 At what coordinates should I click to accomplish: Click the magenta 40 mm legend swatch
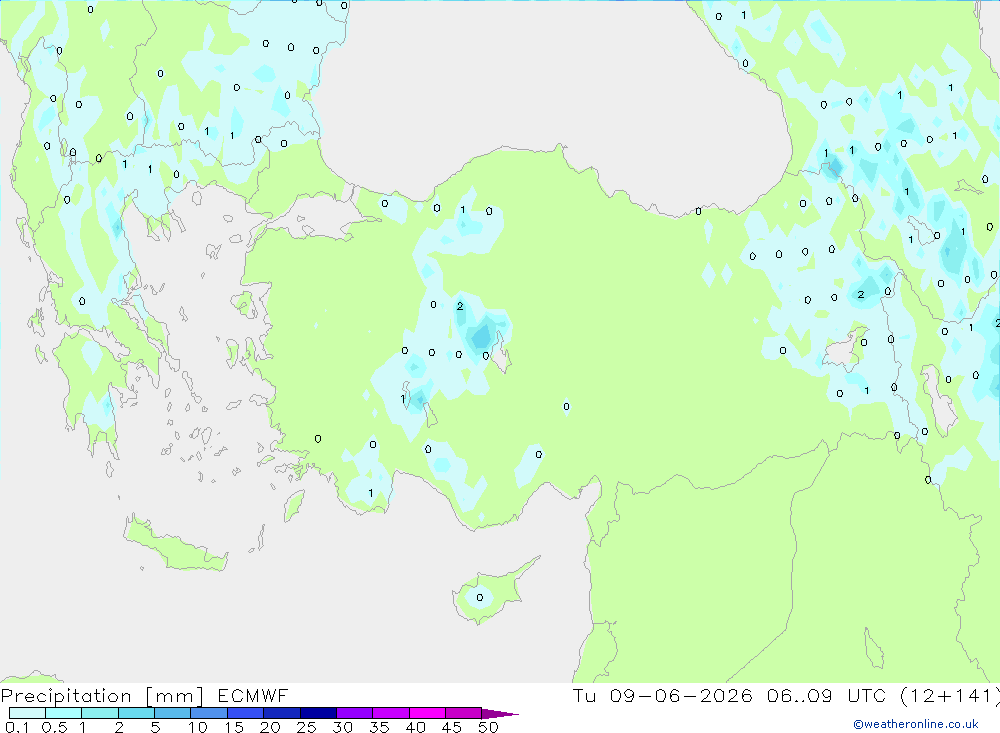427,713
